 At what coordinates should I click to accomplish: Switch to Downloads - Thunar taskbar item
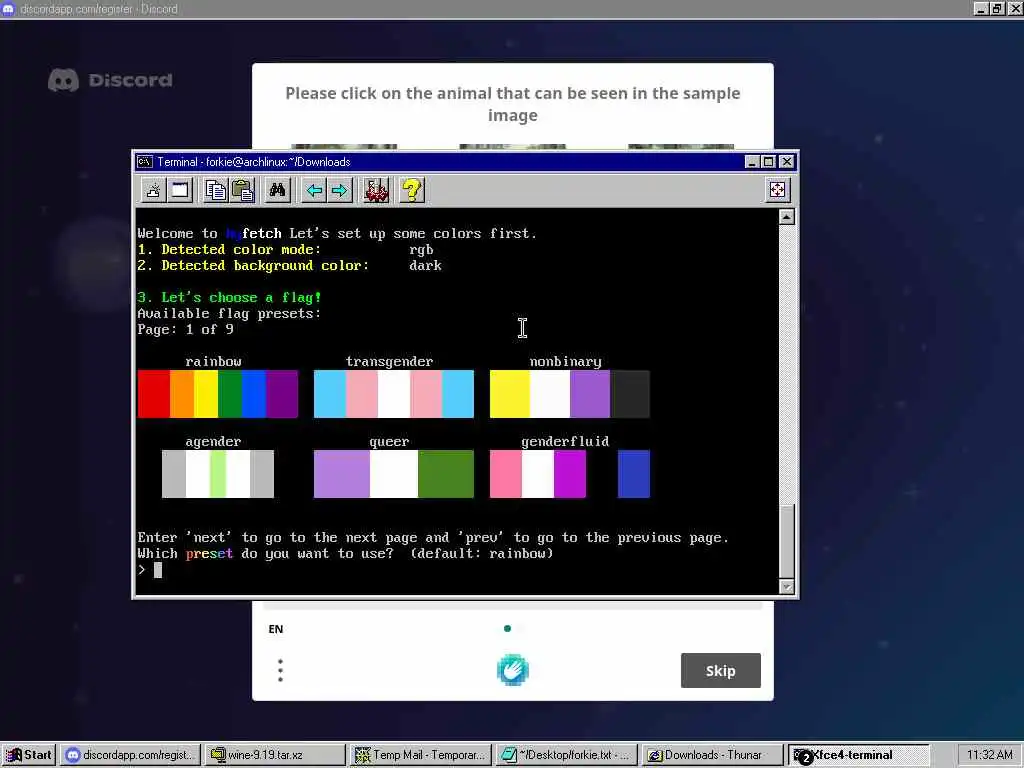711,755
